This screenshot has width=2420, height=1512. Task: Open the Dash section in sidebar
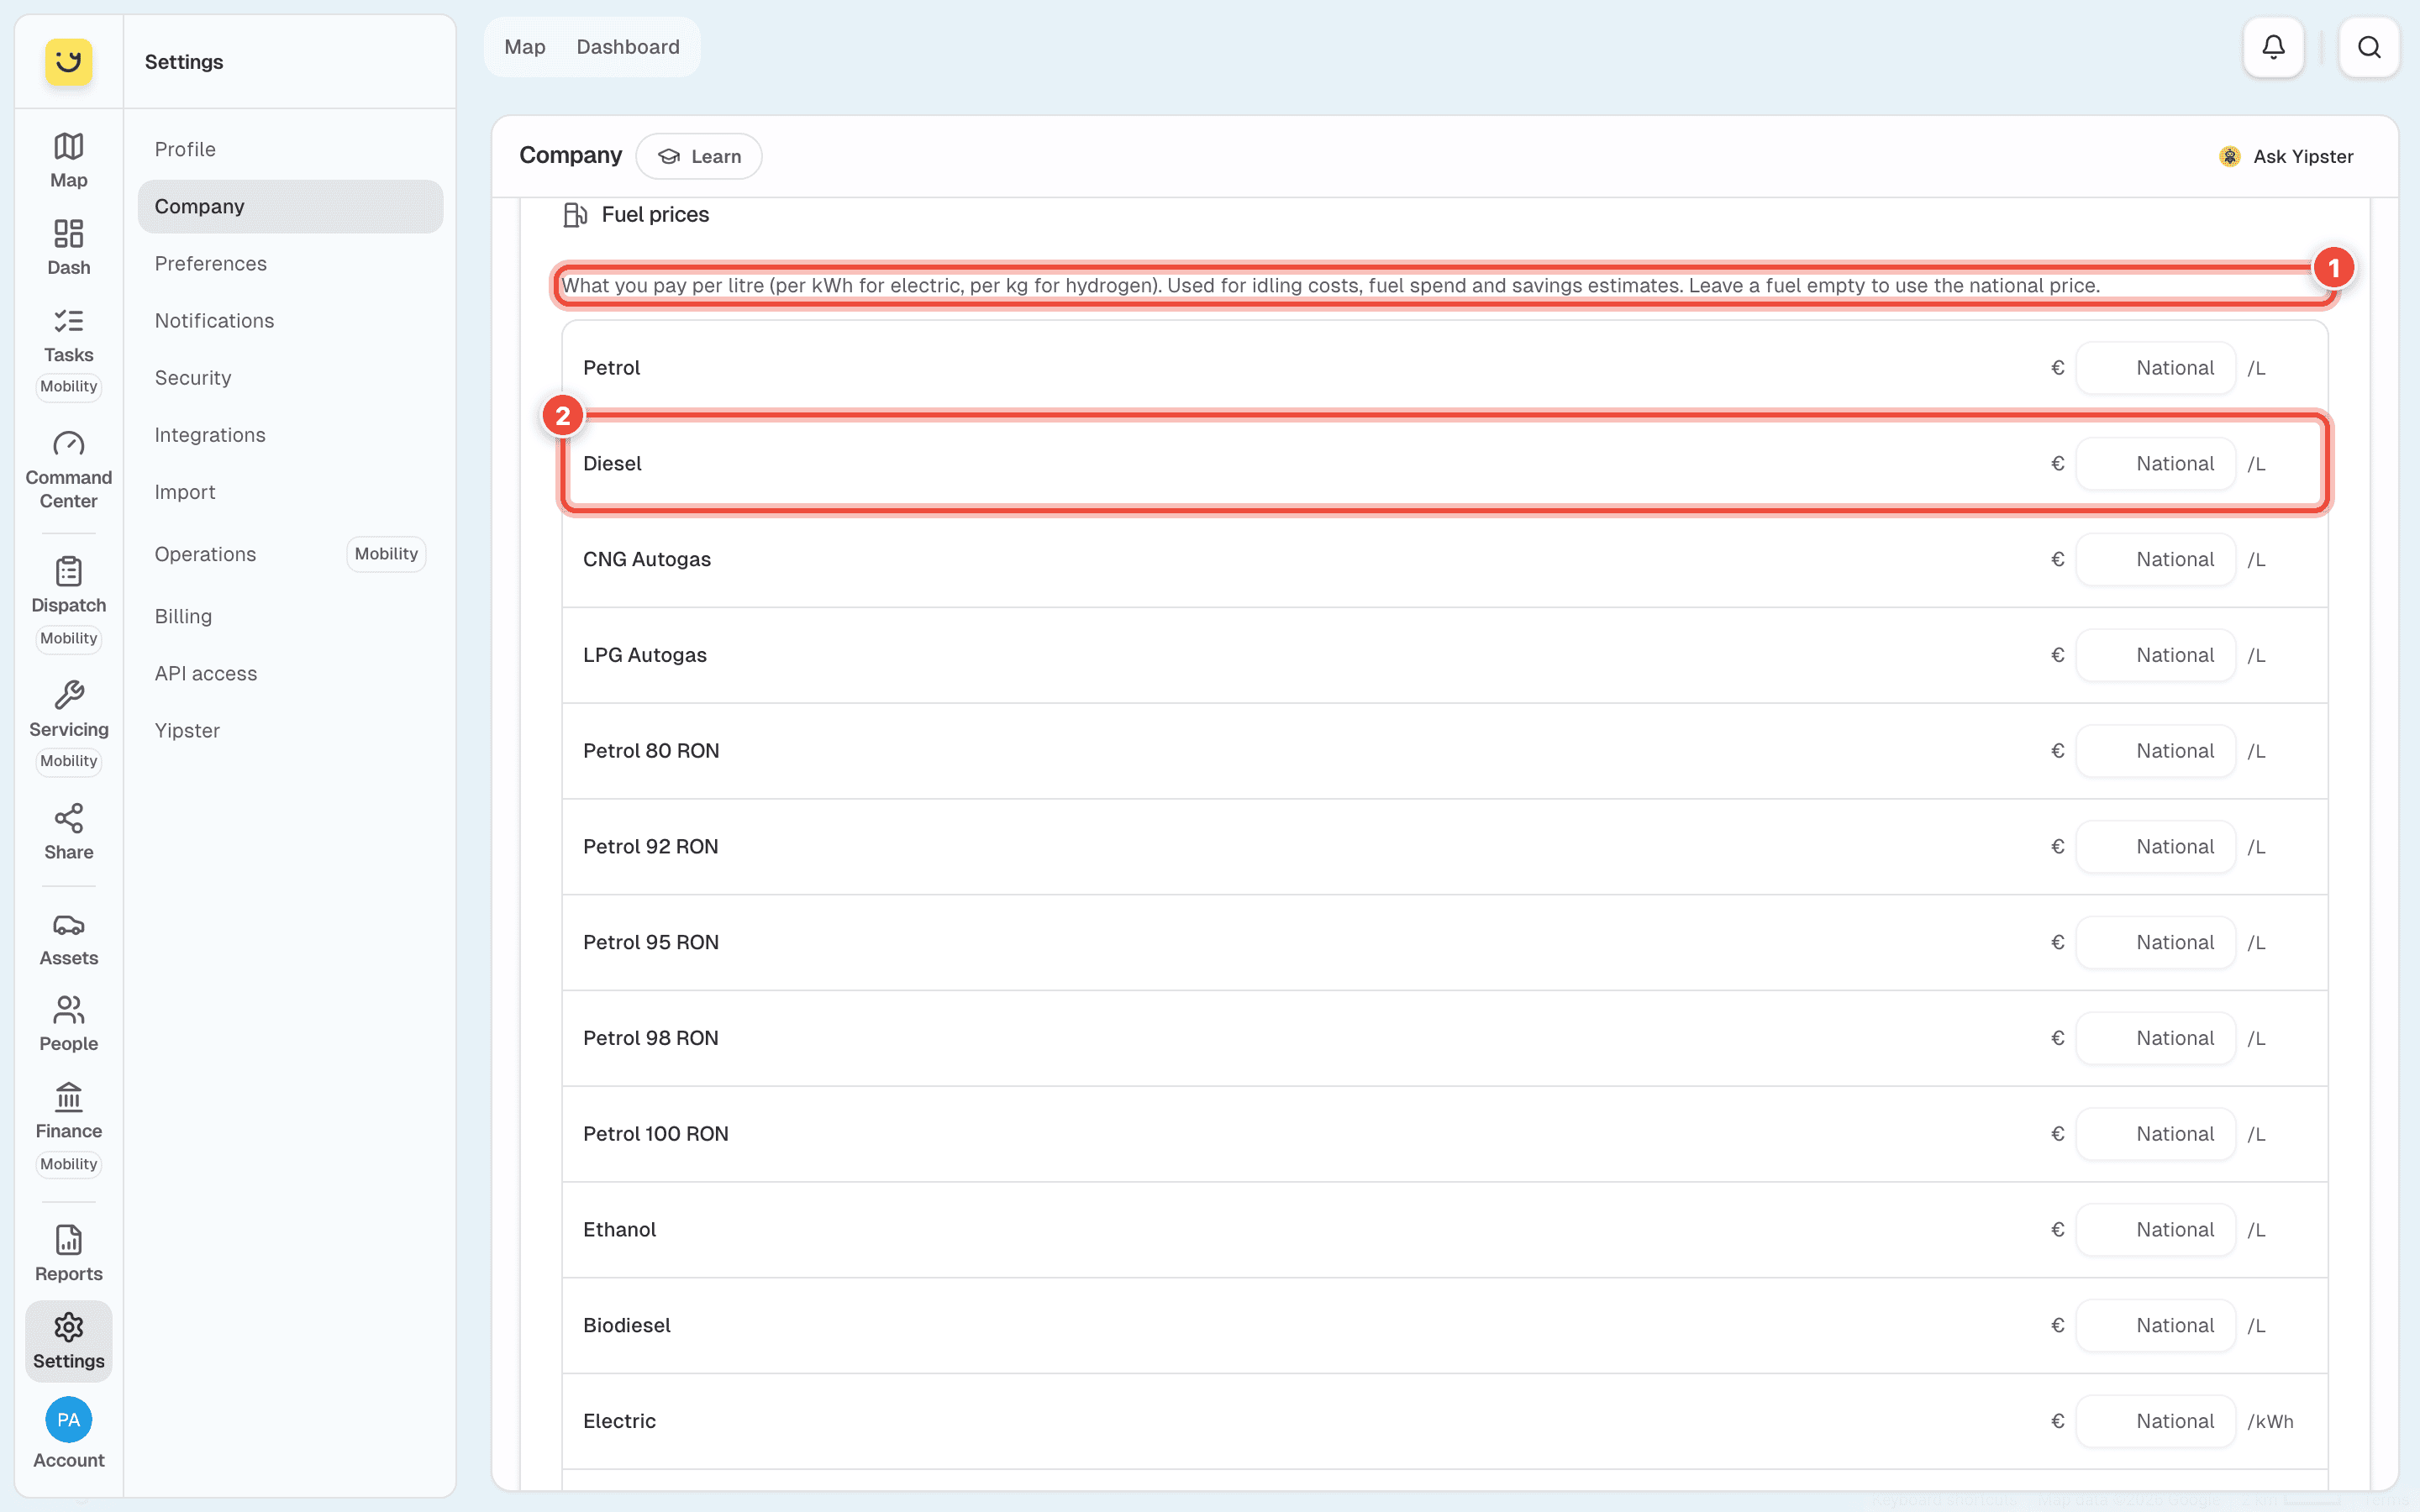(68, 247)
